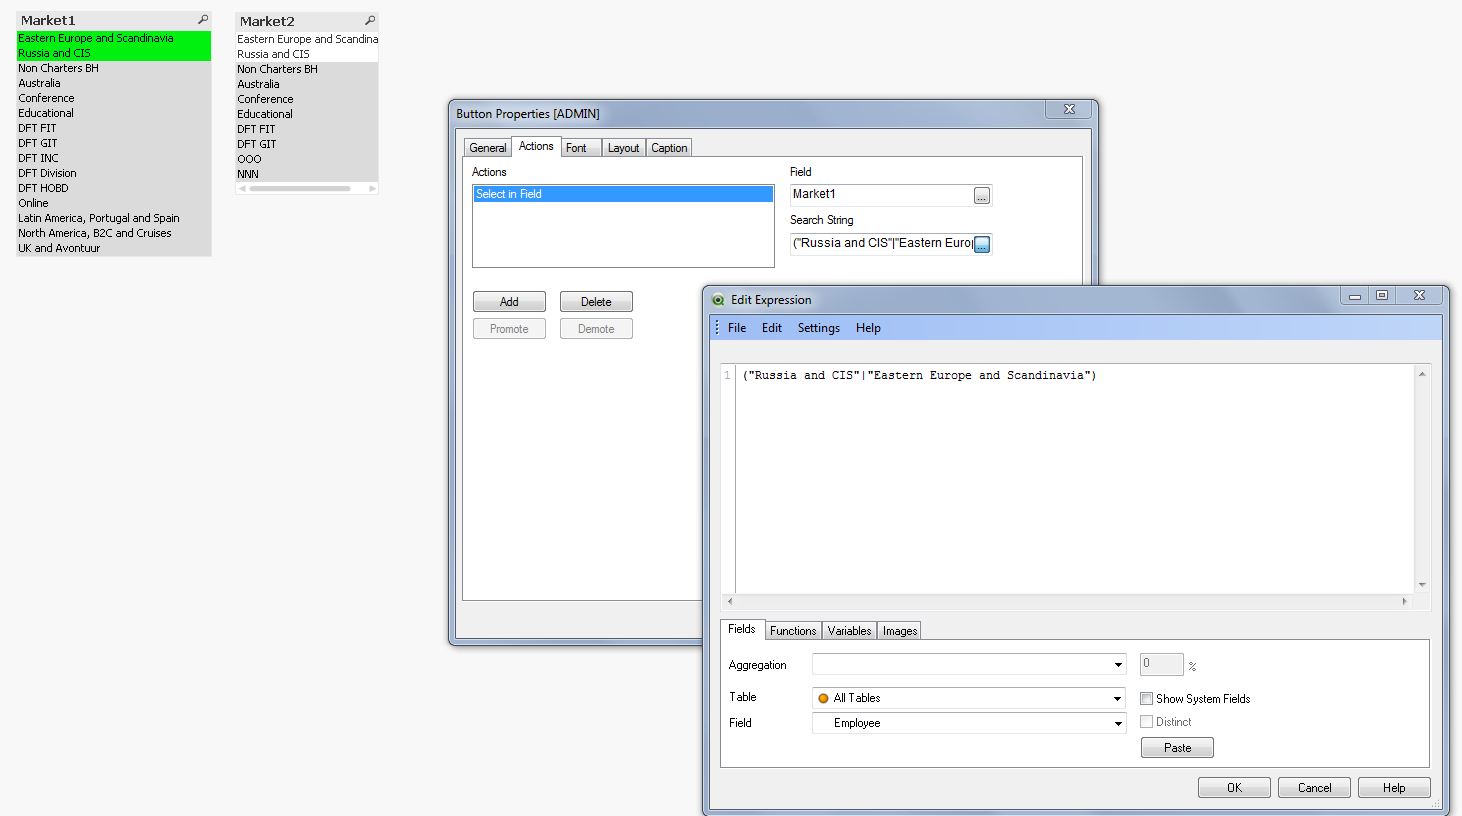Image resolution: width=1462 pixels, height=816 pixels.
Task: Select Australia in Market1 list
Action: tap(114, 83)
